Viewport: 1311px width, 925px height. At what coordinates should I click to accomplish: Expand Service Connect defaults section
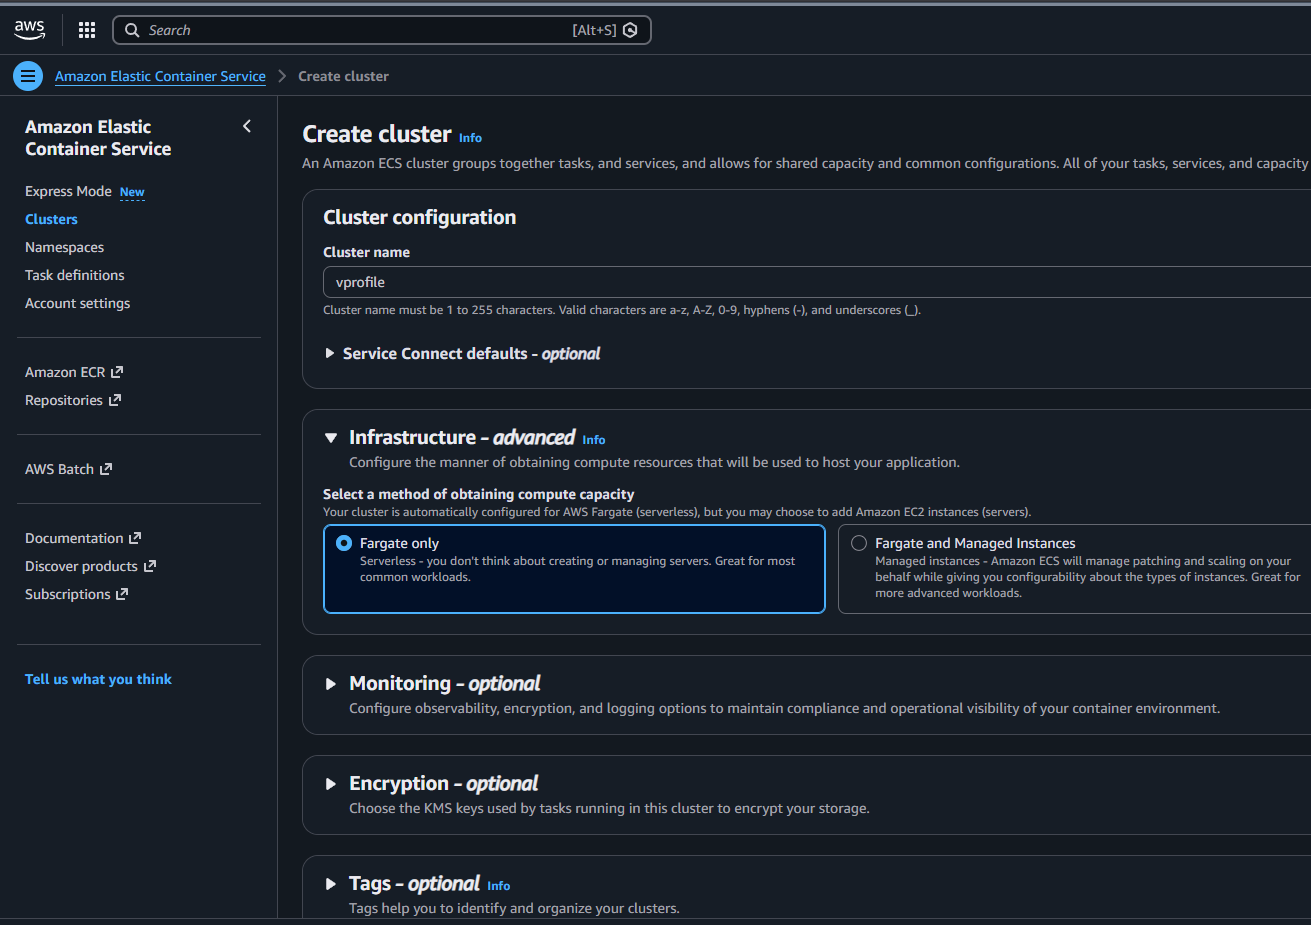coord(330,354)
